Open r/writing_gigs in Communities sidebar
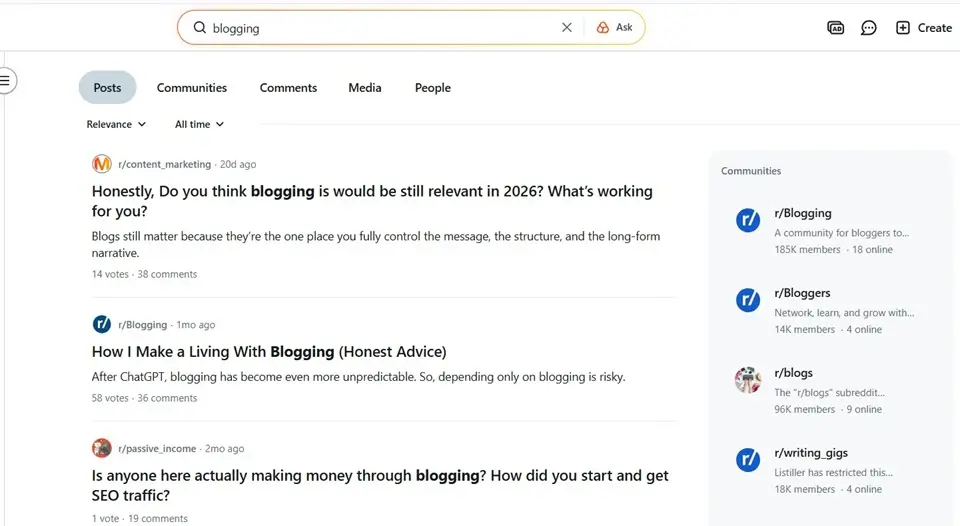Viewport: 960px width, 526px height. click(811, 453)
